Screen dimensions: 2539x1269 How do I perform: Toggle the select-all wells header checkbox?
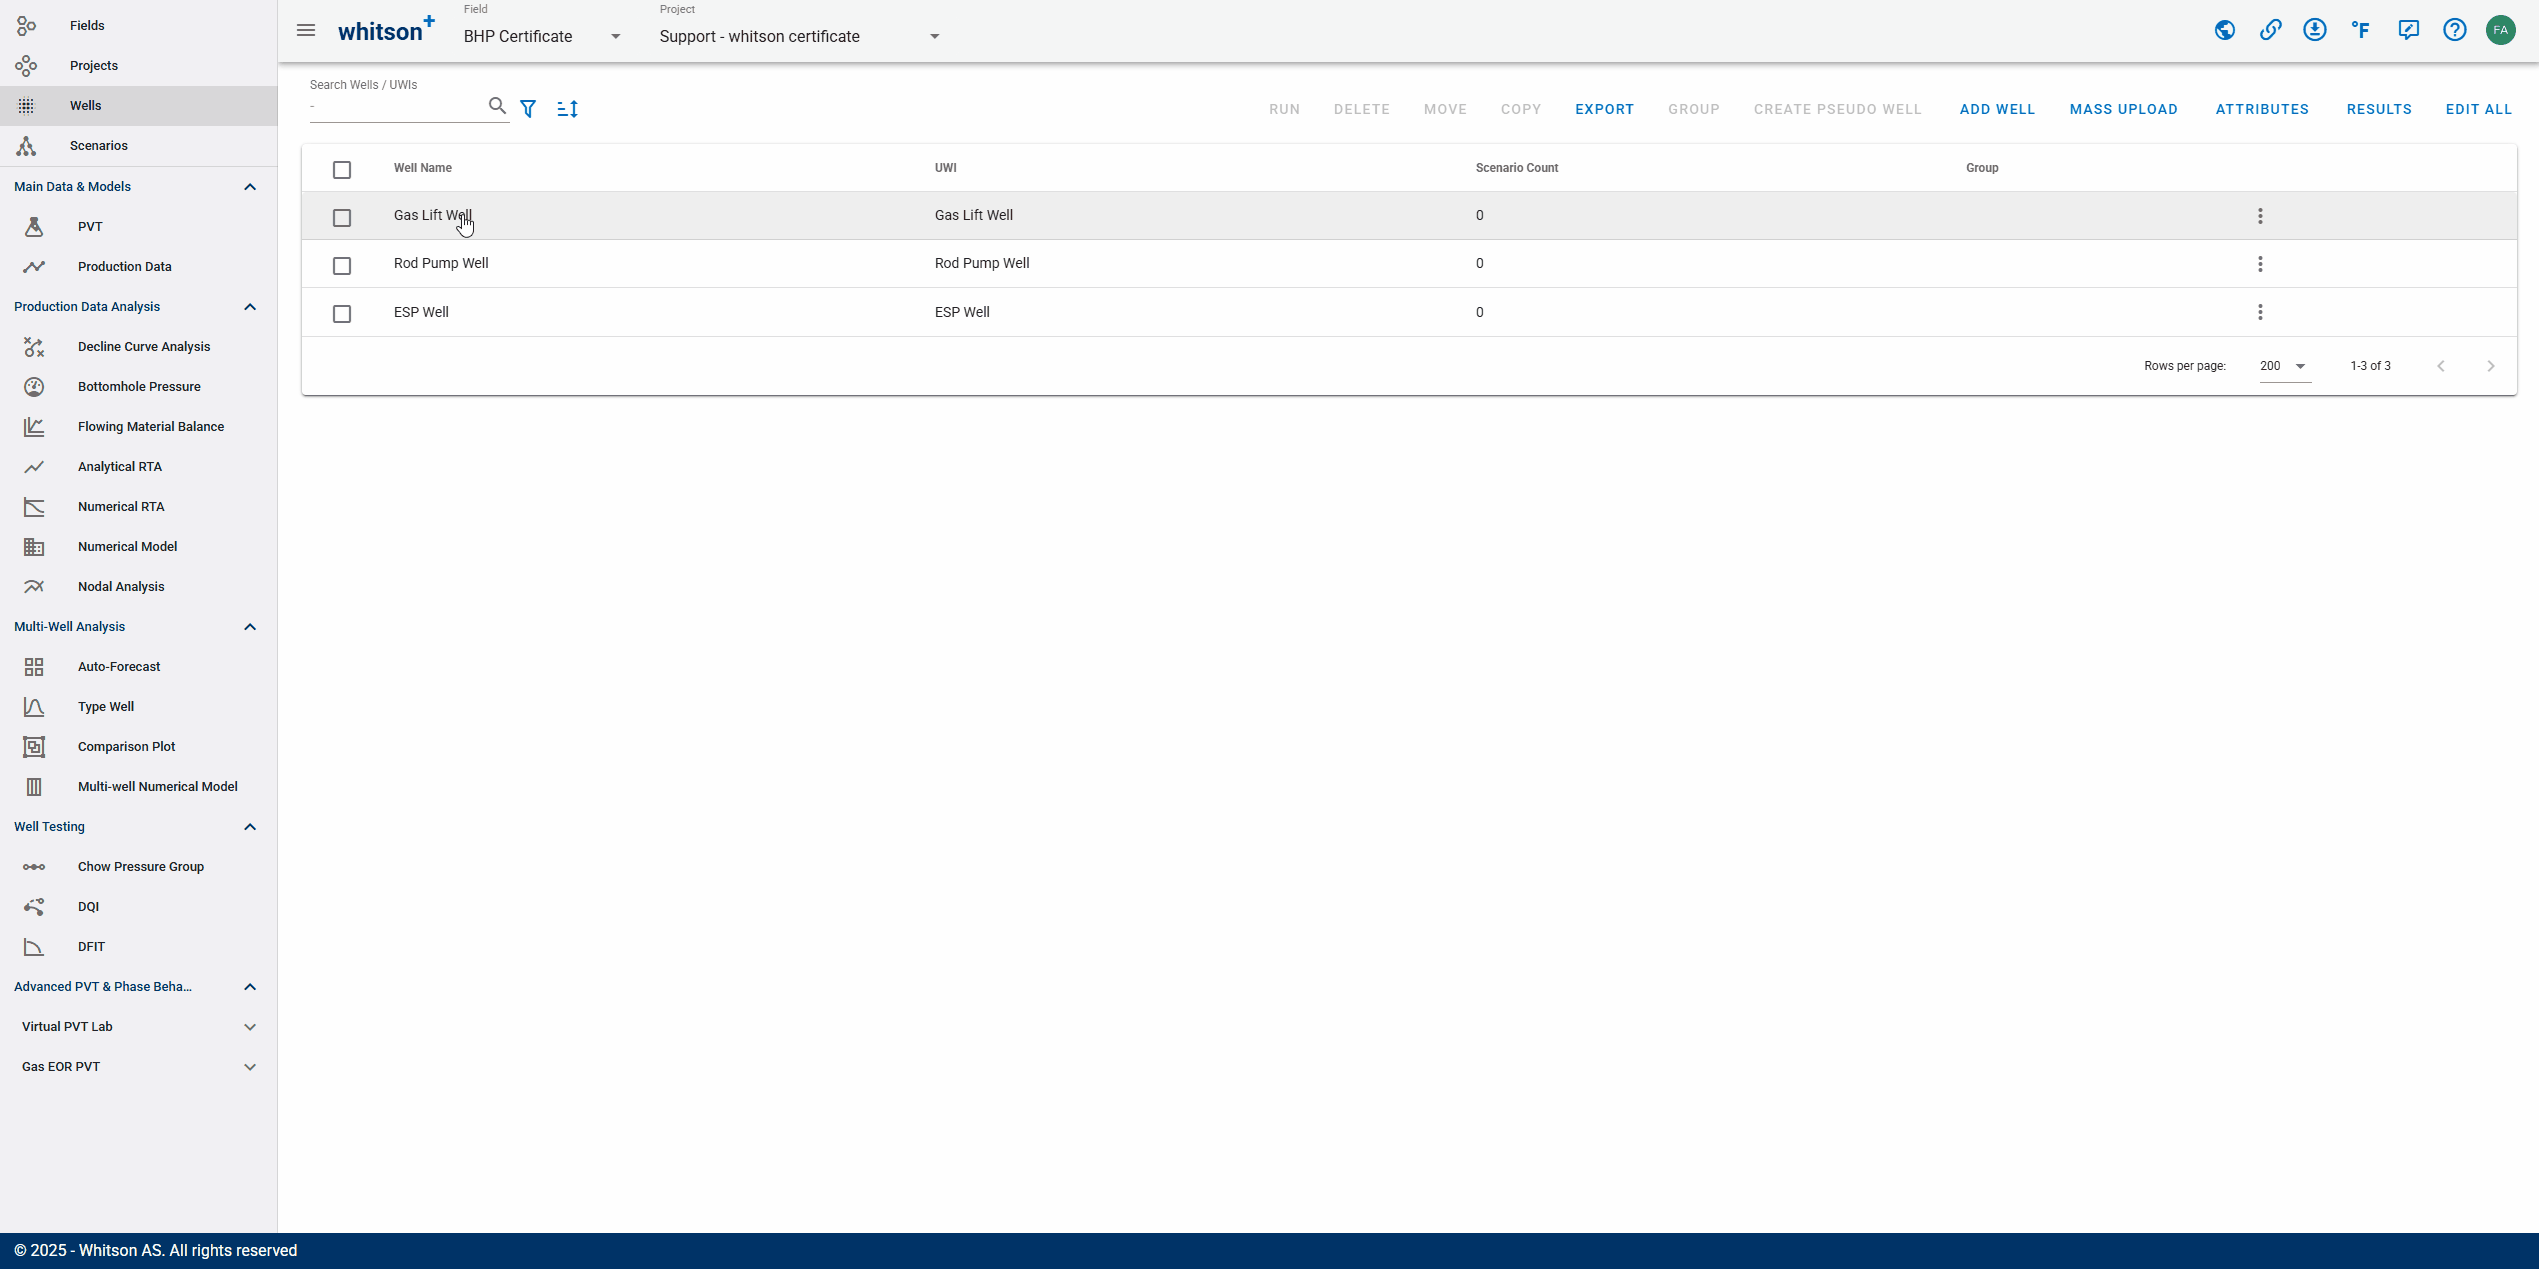pyautogui.click(x=342, y=169)
